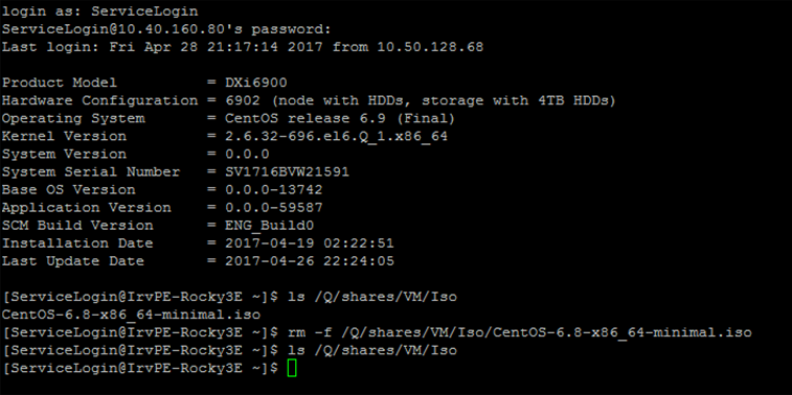Click the last ServiceLogin@IrvPE-Rocky3E prompt

tap(140, 368)
